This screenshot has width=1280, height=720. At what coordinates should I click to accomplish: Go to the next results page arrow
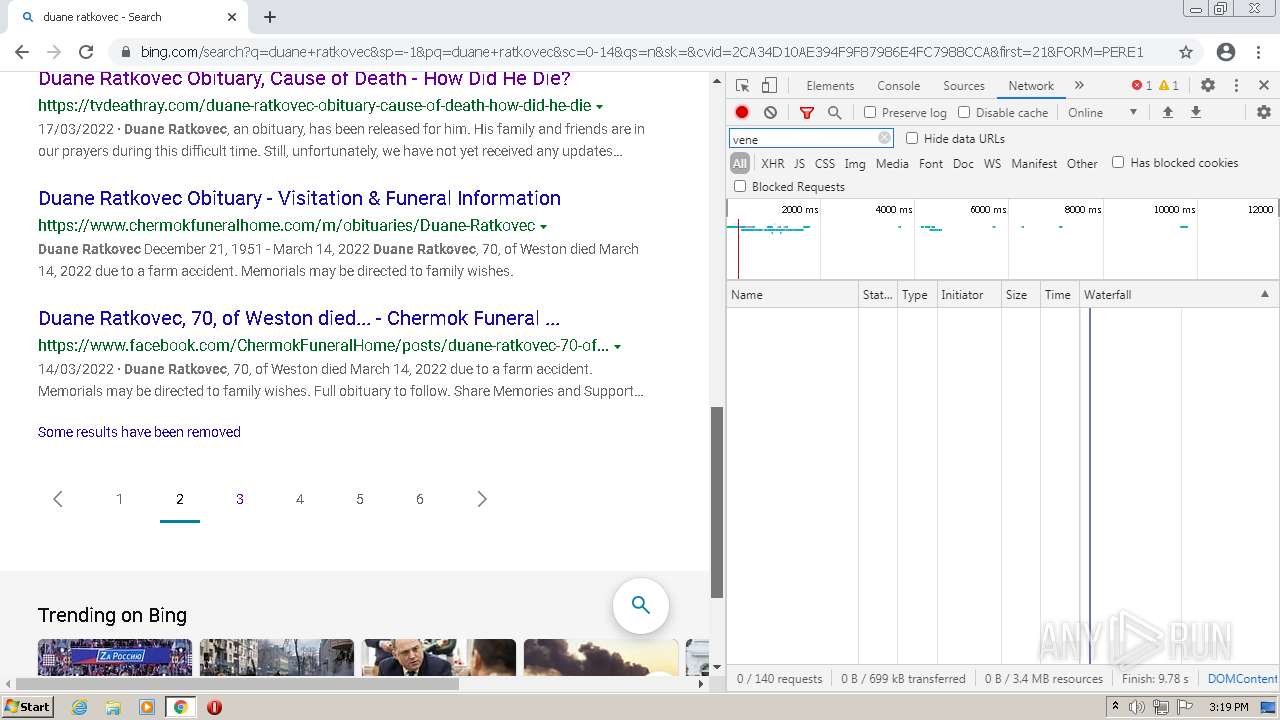(x=481, y=499)
